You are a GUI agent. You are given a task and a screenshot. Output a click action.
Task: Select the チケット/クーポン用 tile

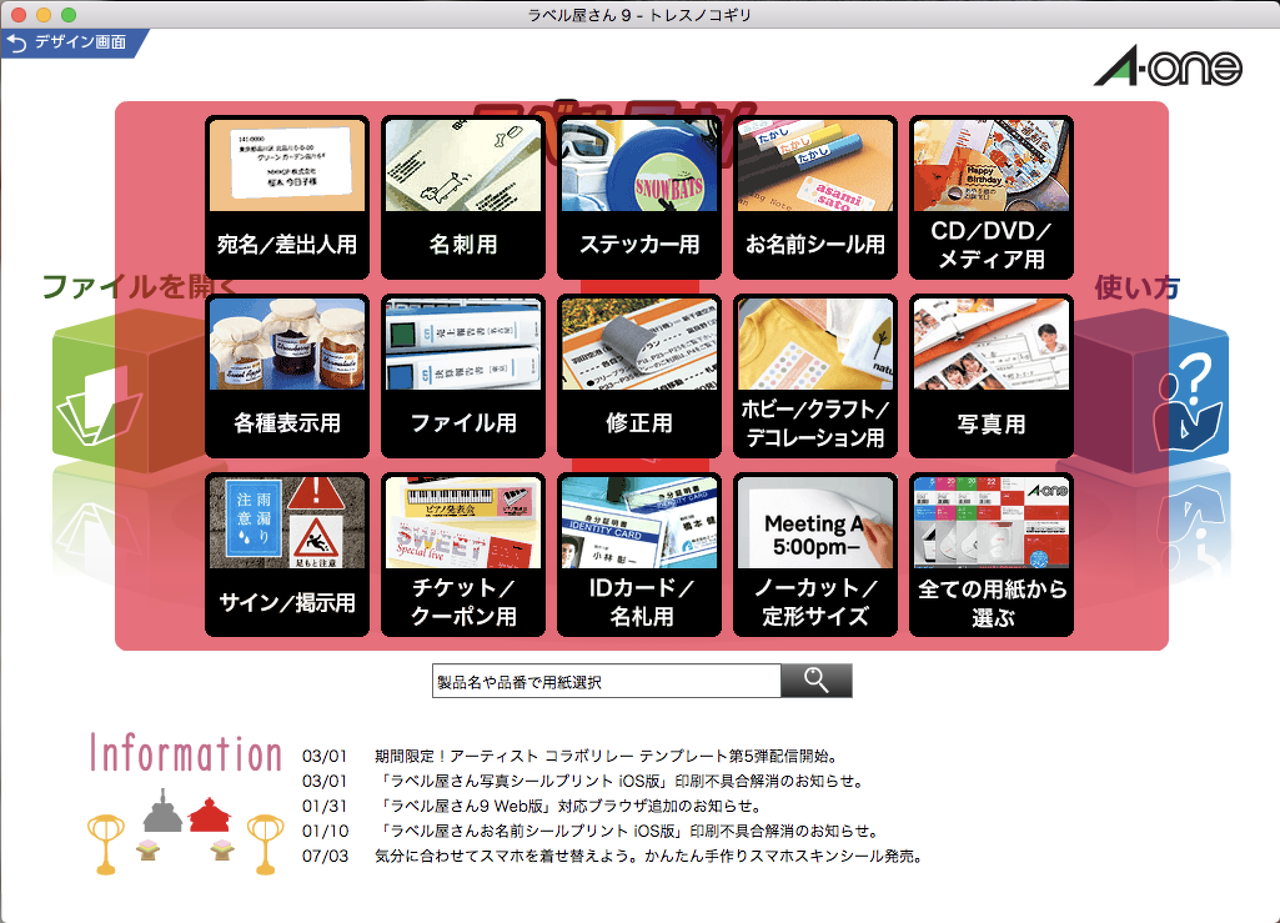463,555
